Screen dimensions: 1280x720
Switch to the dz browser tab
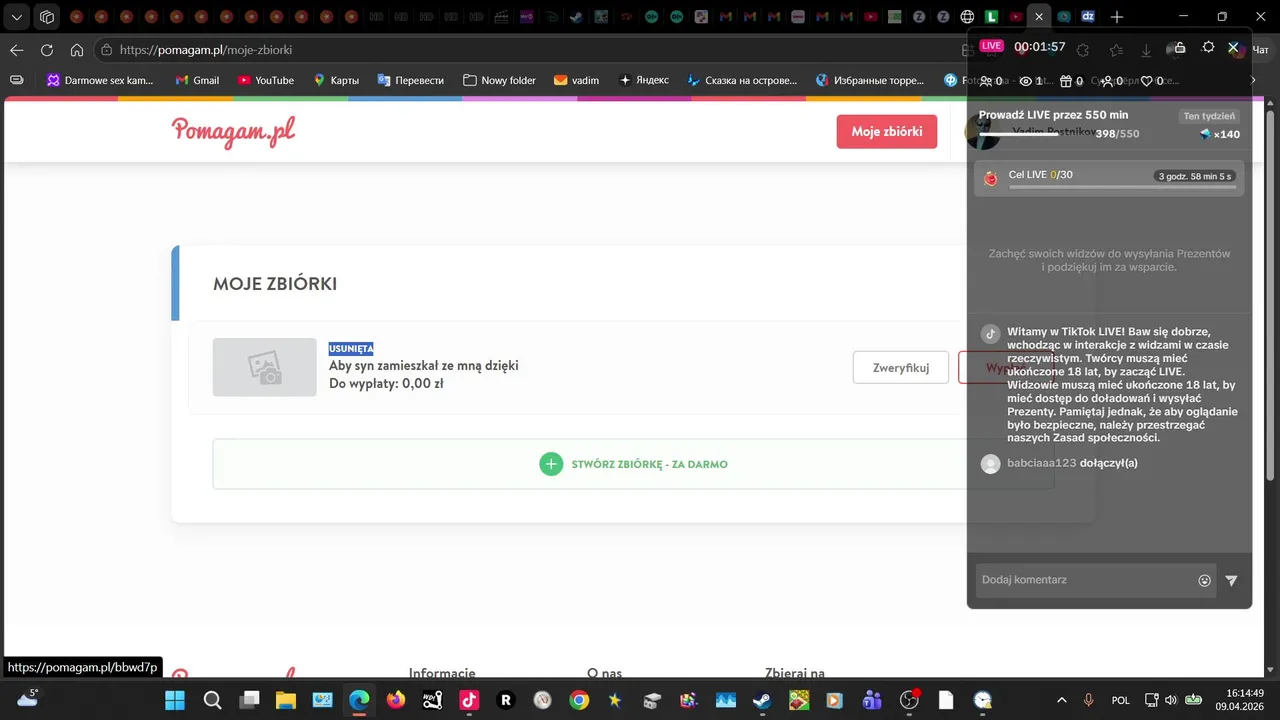1088,17
